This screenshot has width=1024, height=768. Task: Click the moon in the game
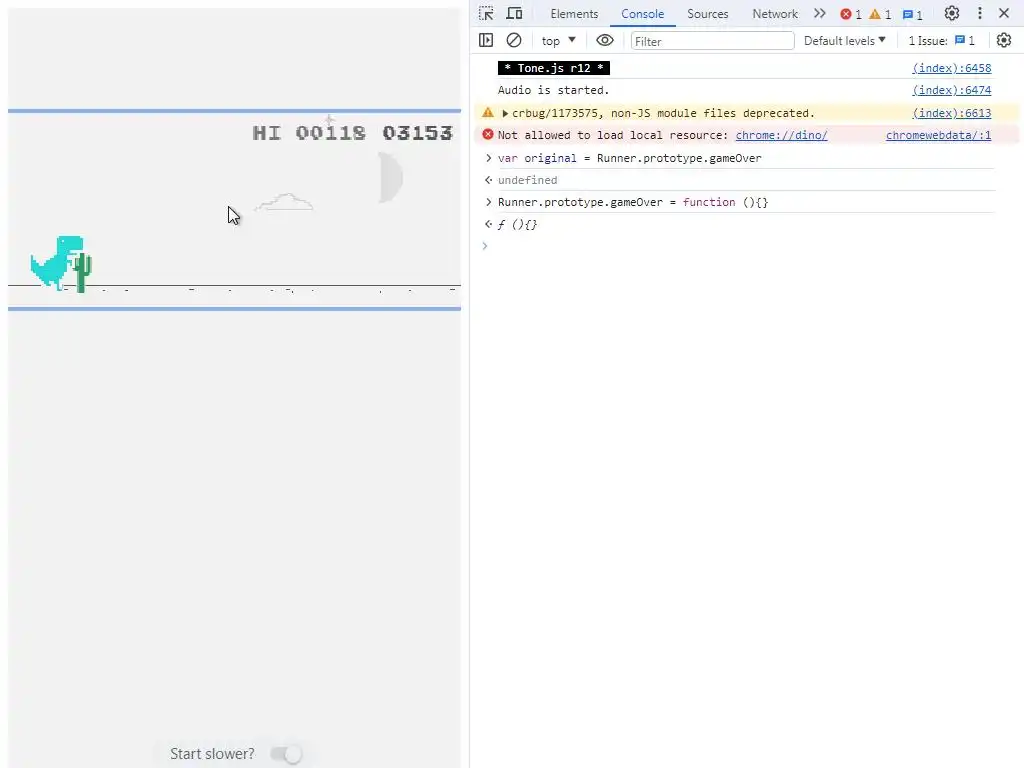point(391,177)
